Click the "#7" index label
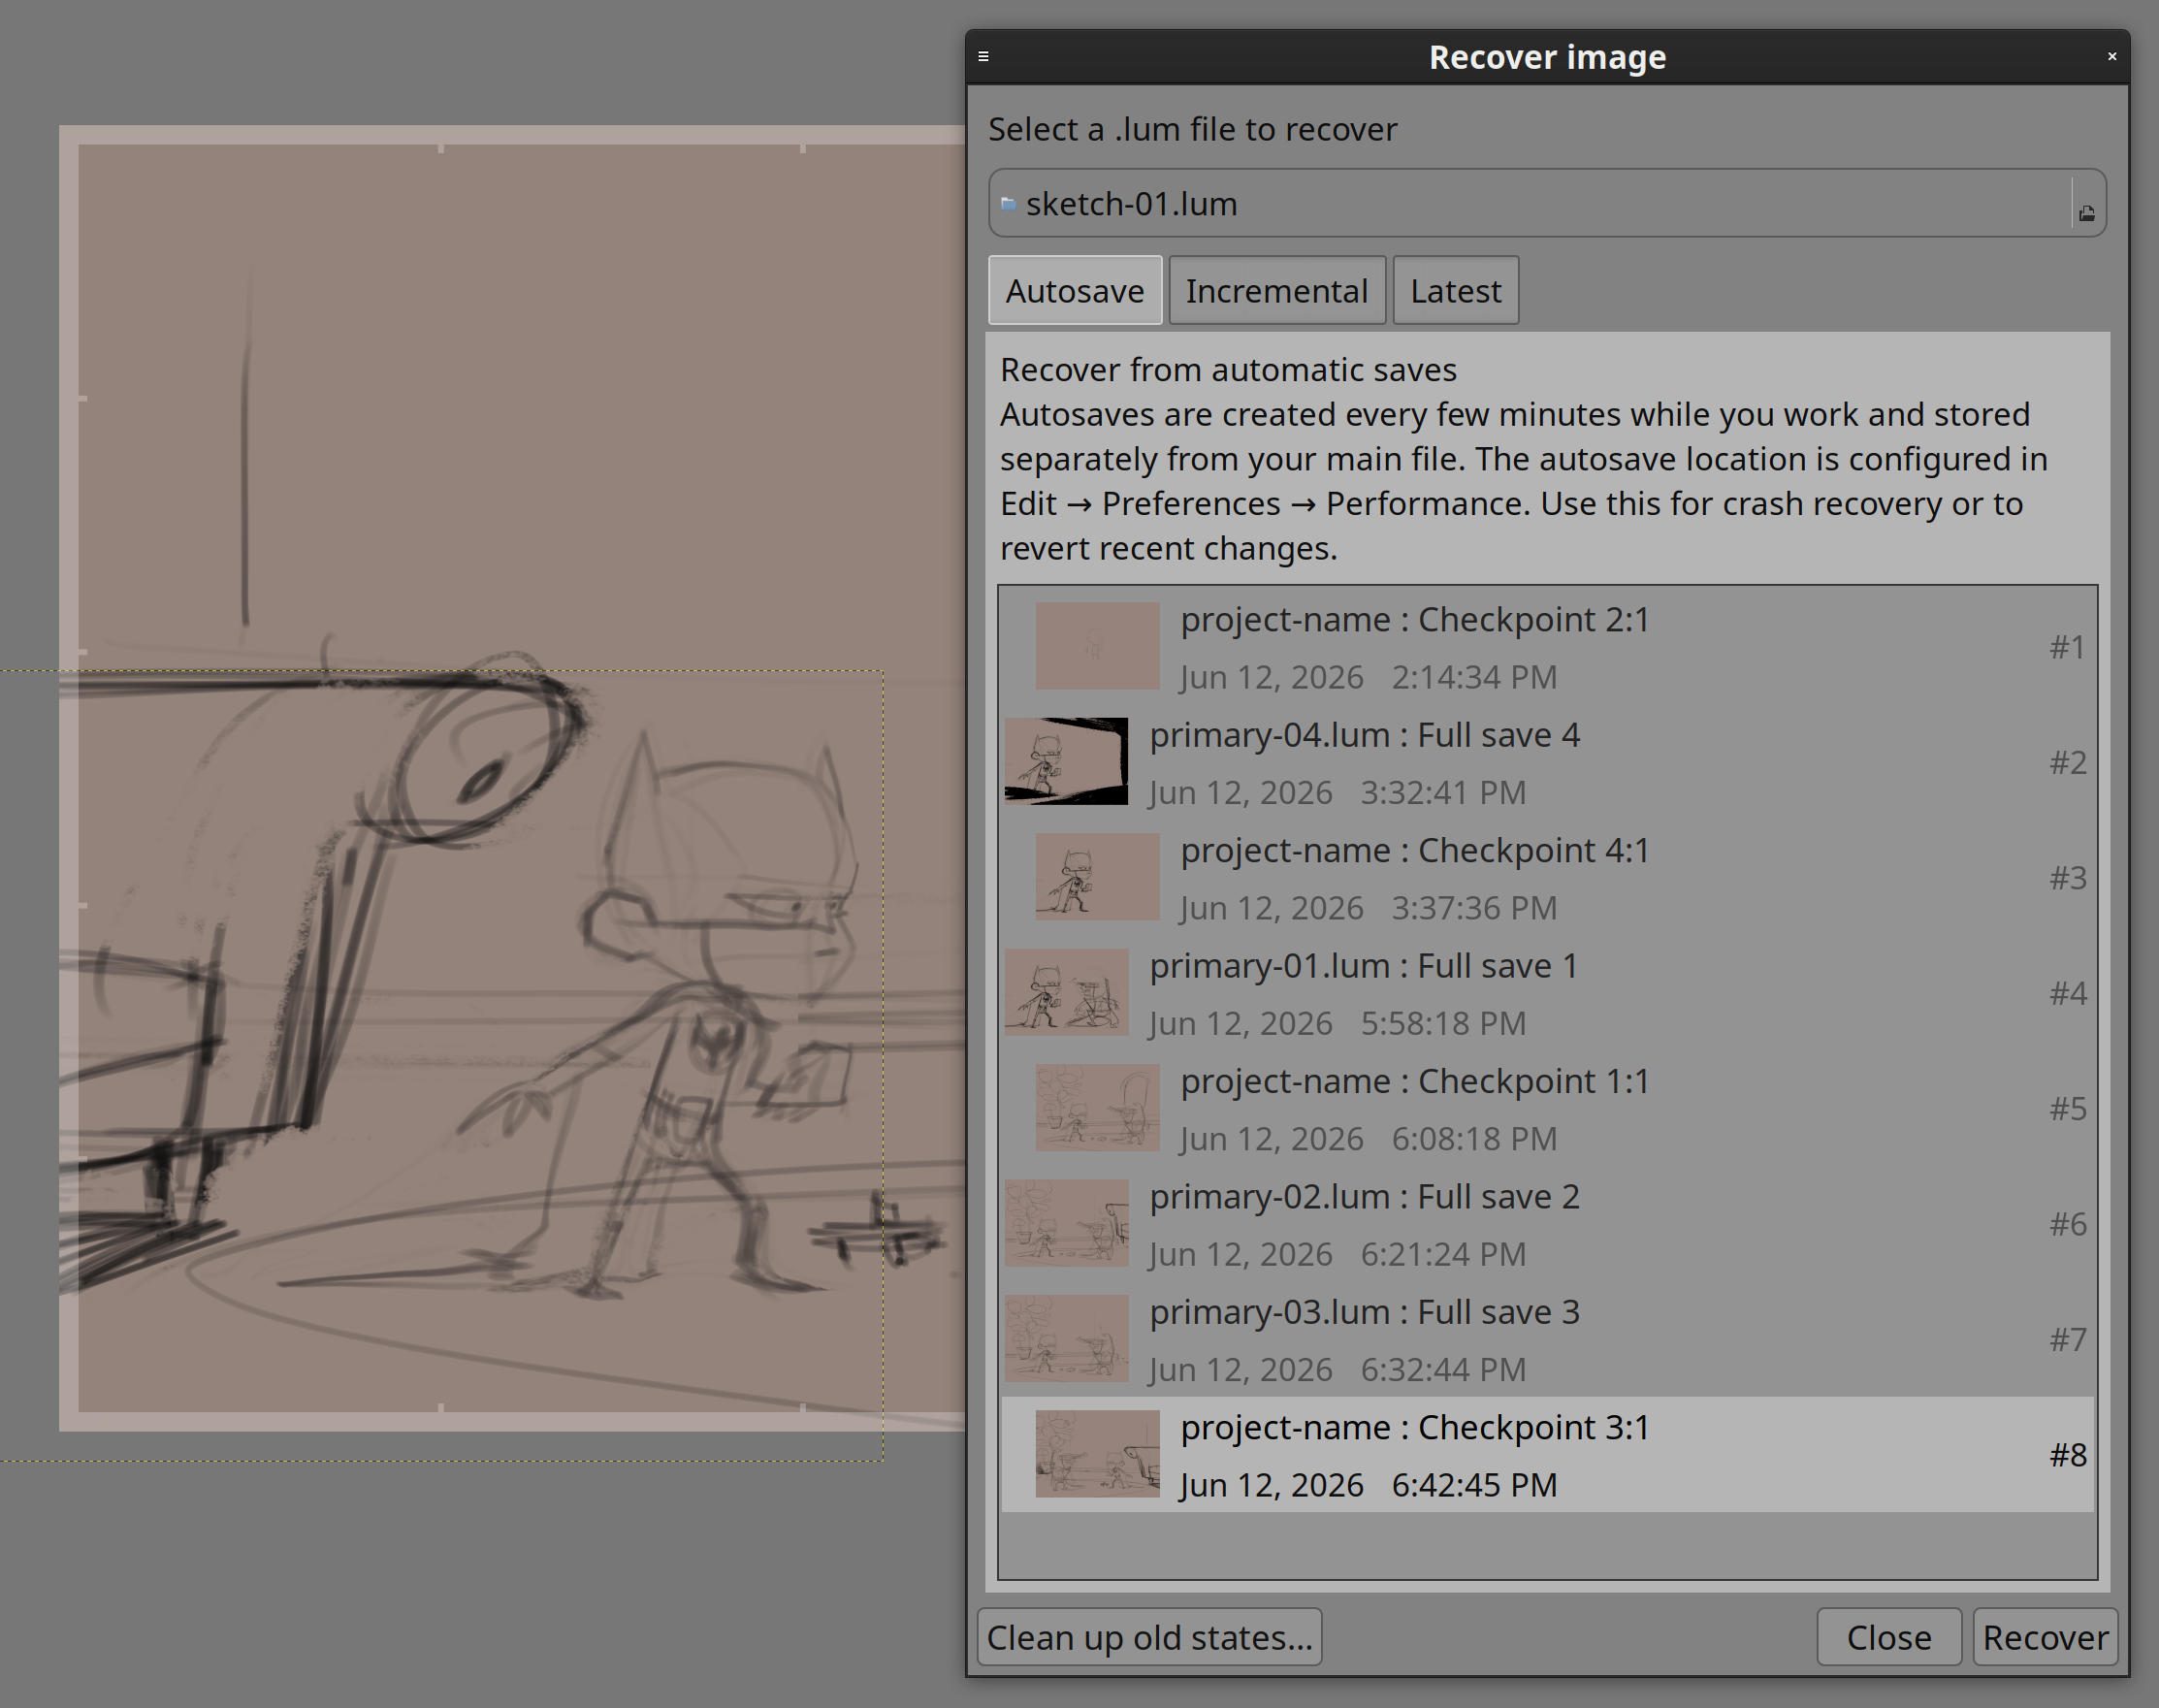 (2067, 1340)
